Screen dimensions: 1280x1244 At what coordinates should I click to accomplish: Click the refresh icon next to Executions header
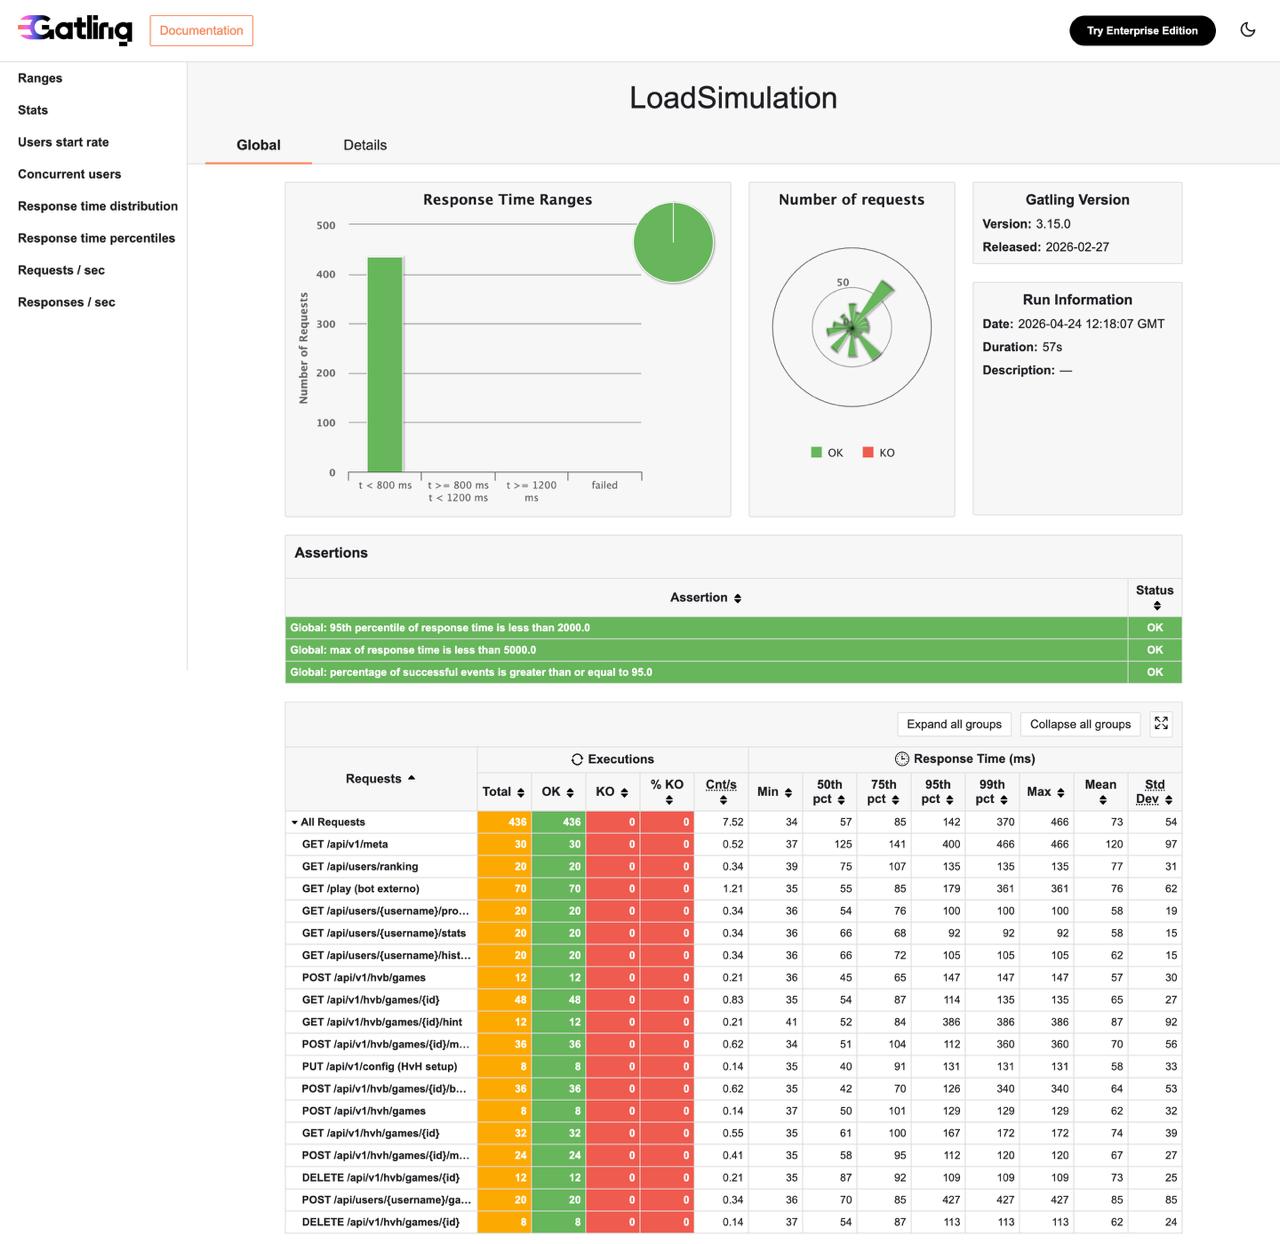click(577, 759)
